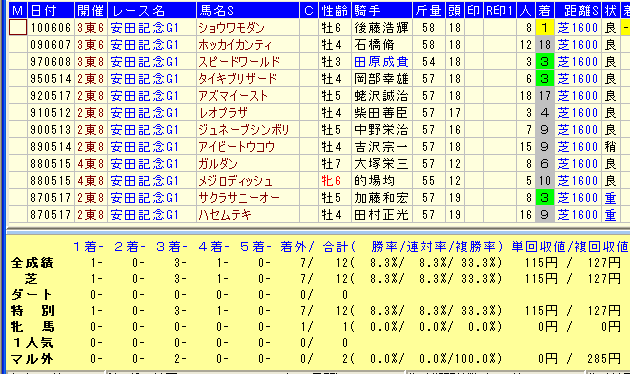The height and width of the screenshot is (374, 630).
Task: Click green 3 finish cell for サクラサニーオー
Action: point(545,198)
